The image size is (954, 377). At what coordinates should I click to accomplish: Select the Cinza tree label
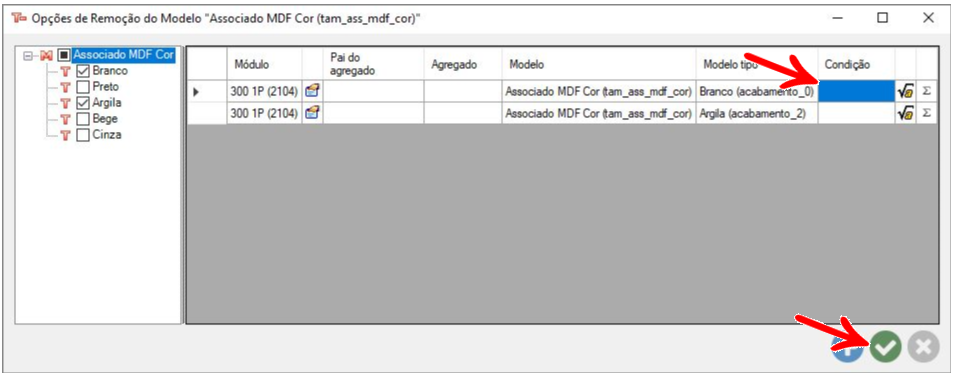(x=107, y=135)
